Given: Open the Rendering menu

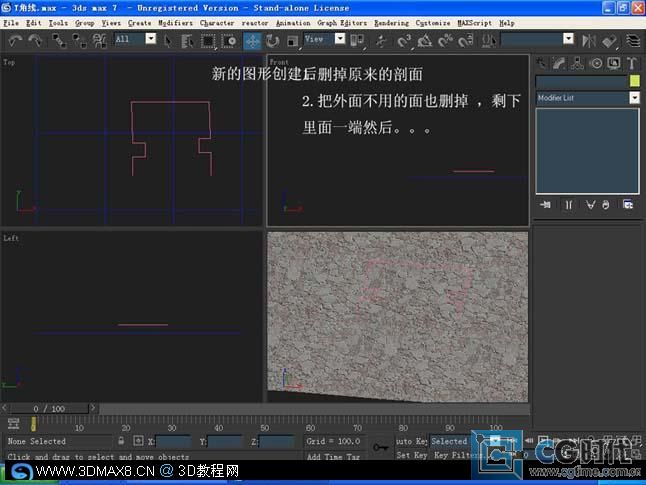Looking at the screenshot, I should (x=391, y=23).
